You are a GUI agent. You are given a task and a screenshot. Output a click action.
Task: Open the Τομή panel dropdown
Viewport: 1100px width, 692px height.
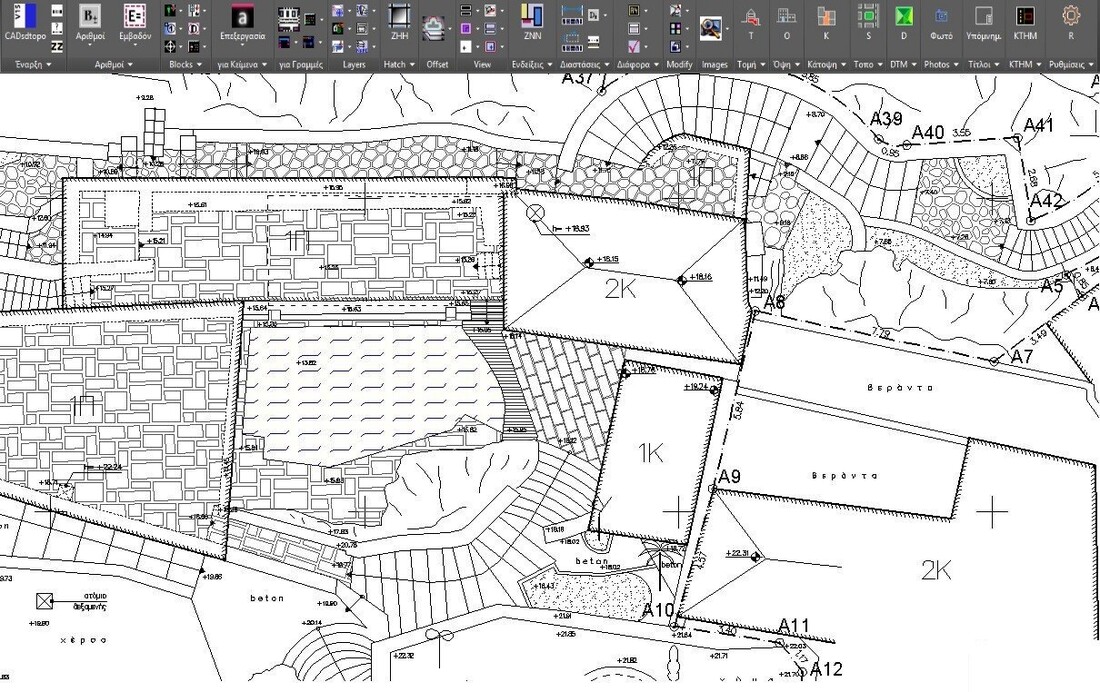750,64
